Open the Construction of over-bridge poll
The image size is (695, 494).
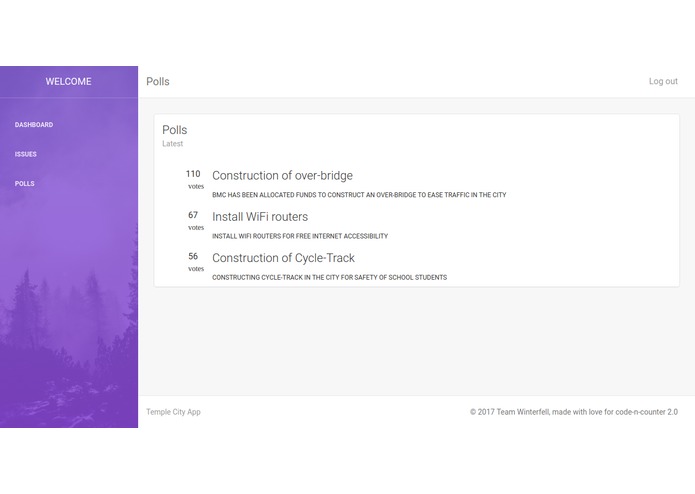(282, 175)
